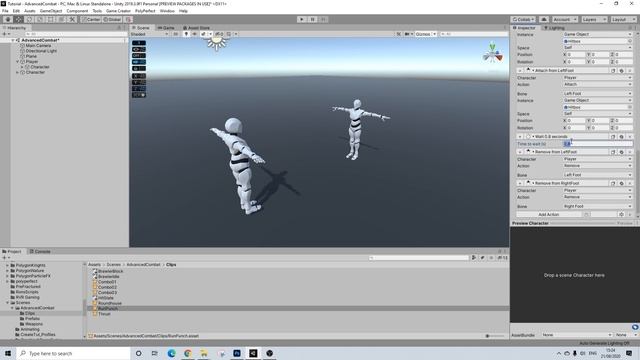The width and height of the screenshot is (640, 360).
Task: Toggle Center pivot mode
Action: point(91,19)
